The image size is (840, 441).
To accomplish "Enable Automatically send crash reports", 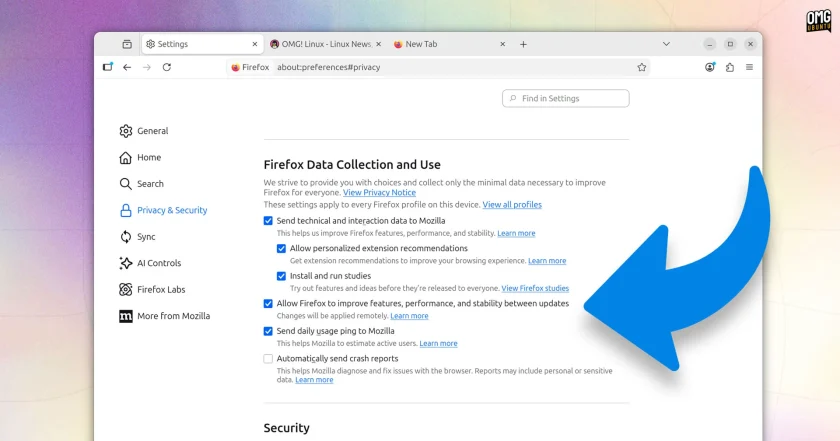I will tap(268, 359).
